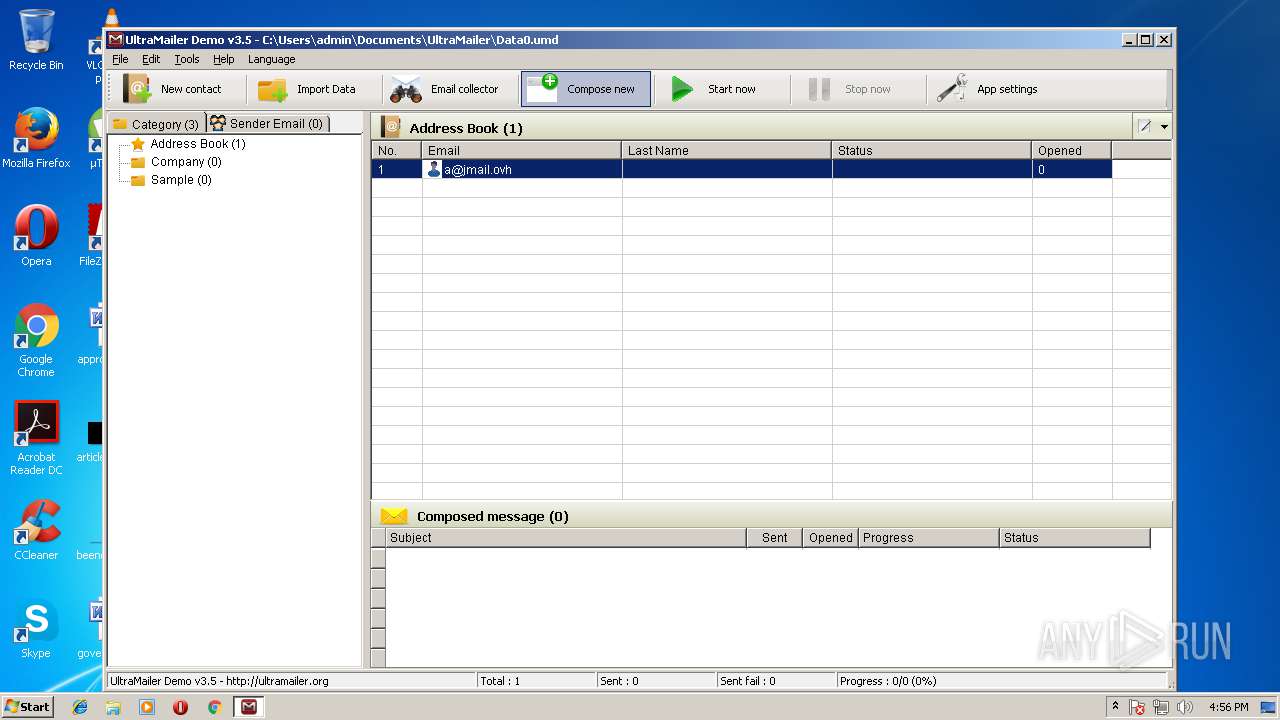Click the Action Center flag tray icon
Viewport: 1280px width, 720px height.
pyautogui.click(x=1137, y=707)
